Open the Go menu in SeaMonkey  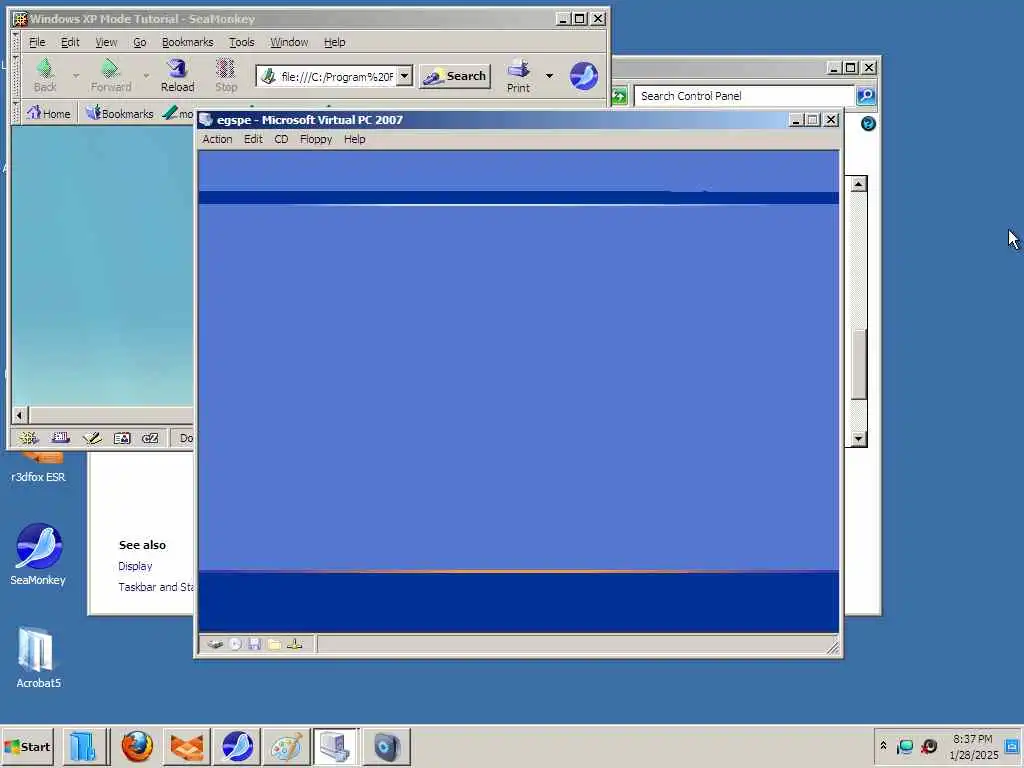coord(140,42)
